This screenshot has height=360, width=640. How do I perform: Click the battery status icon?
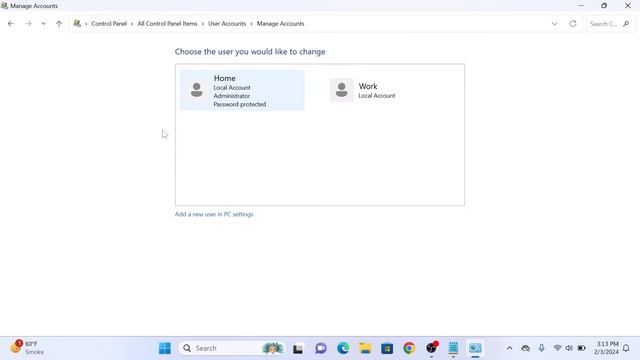[x=582, y=348]
